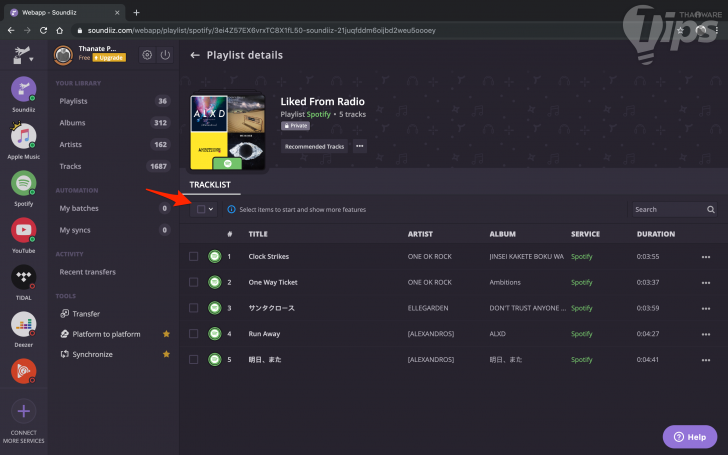Click Spotify service link on Clock Strikes row
The image size is (728, 455).
[x=581, y=256]
